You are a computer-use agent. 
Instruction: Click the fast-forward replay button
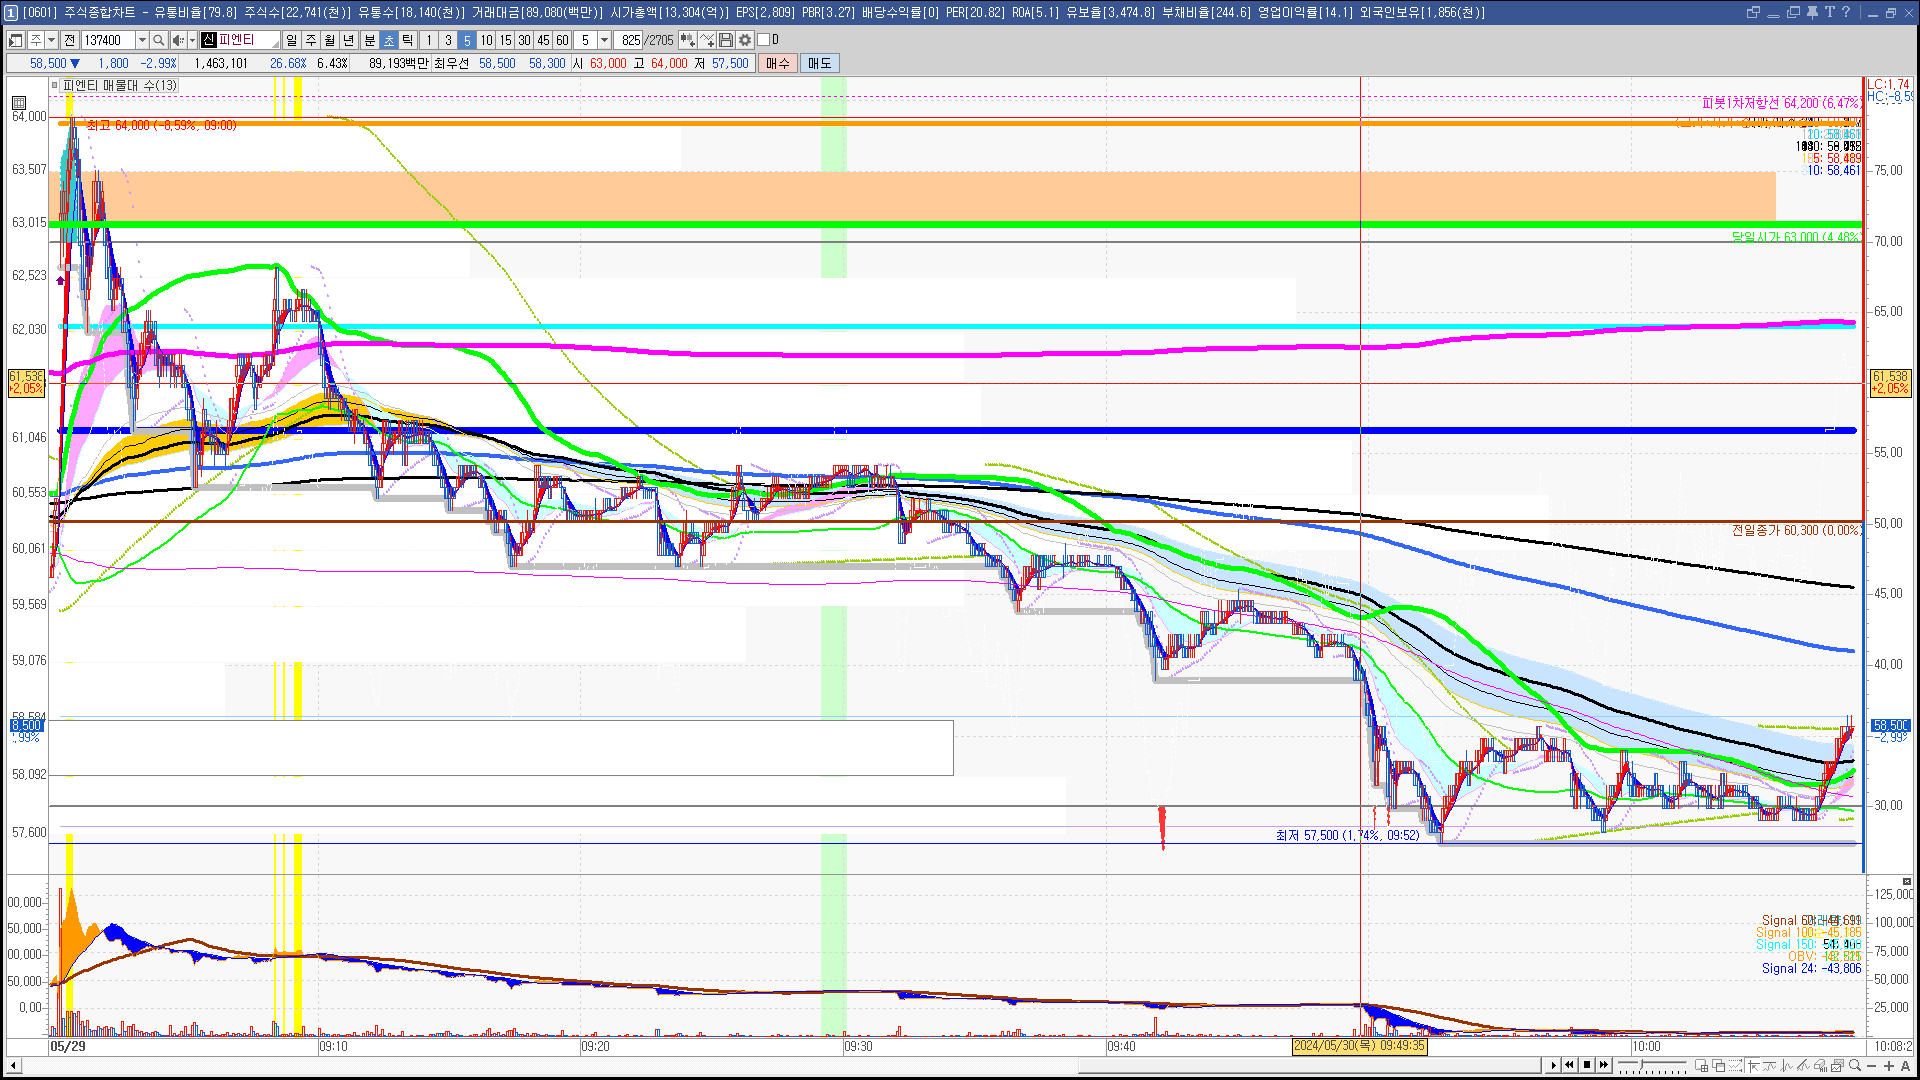(1604, 1065)
